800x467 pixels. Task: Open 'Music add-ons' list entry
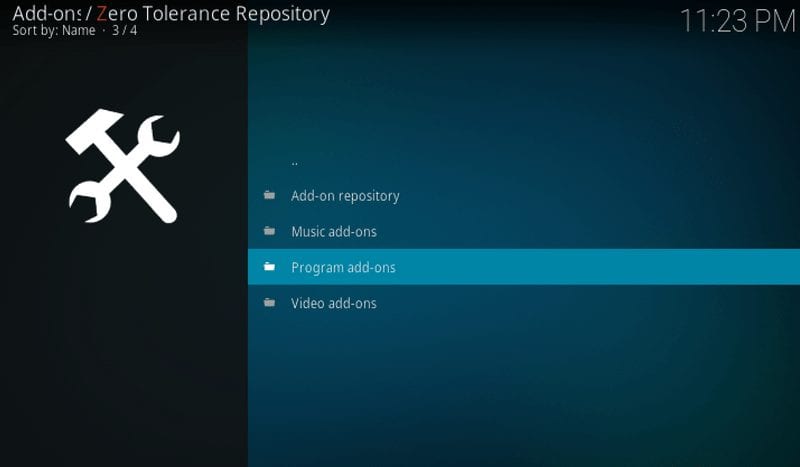(524, 231)
